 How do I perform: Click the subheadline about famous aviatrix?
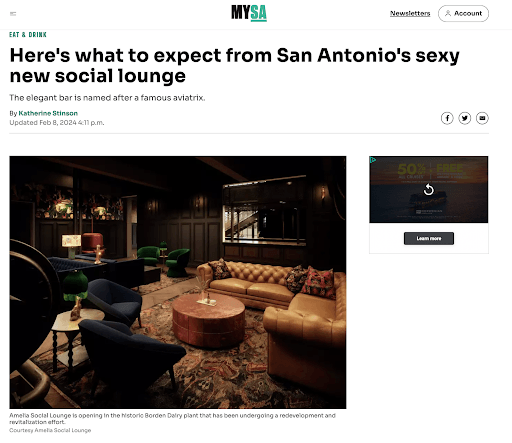click(x=107, y=98)
